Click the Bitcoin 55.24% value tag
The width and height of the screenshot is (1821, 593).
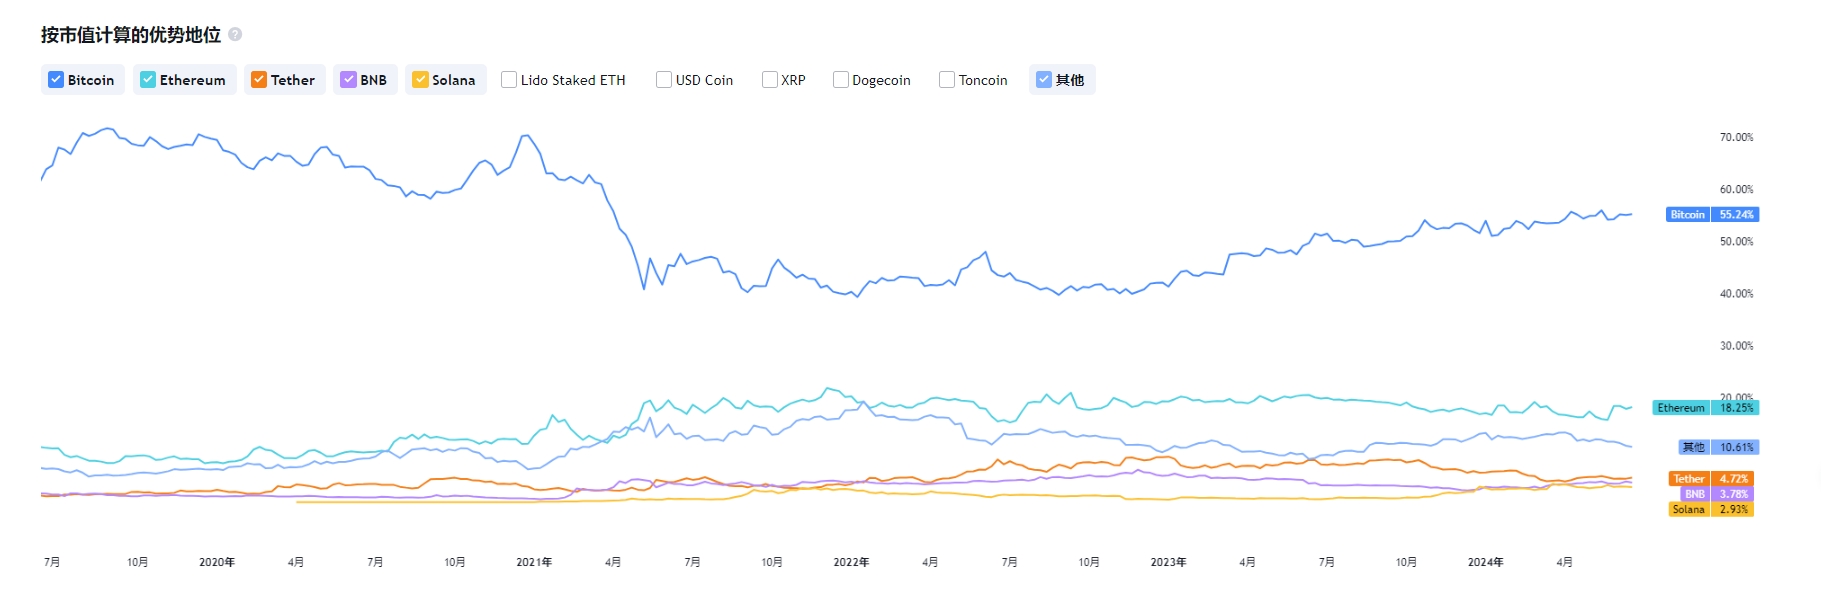click(x=1712, y=215)
